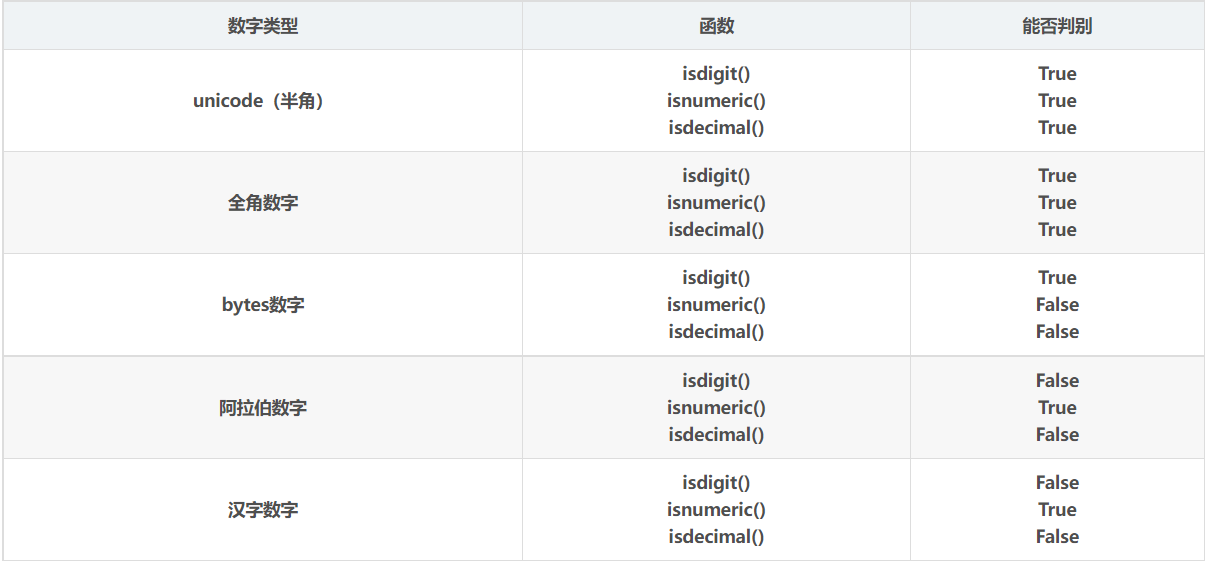Click isdigit() in the 全角数字 row

(x=716, y=176)
